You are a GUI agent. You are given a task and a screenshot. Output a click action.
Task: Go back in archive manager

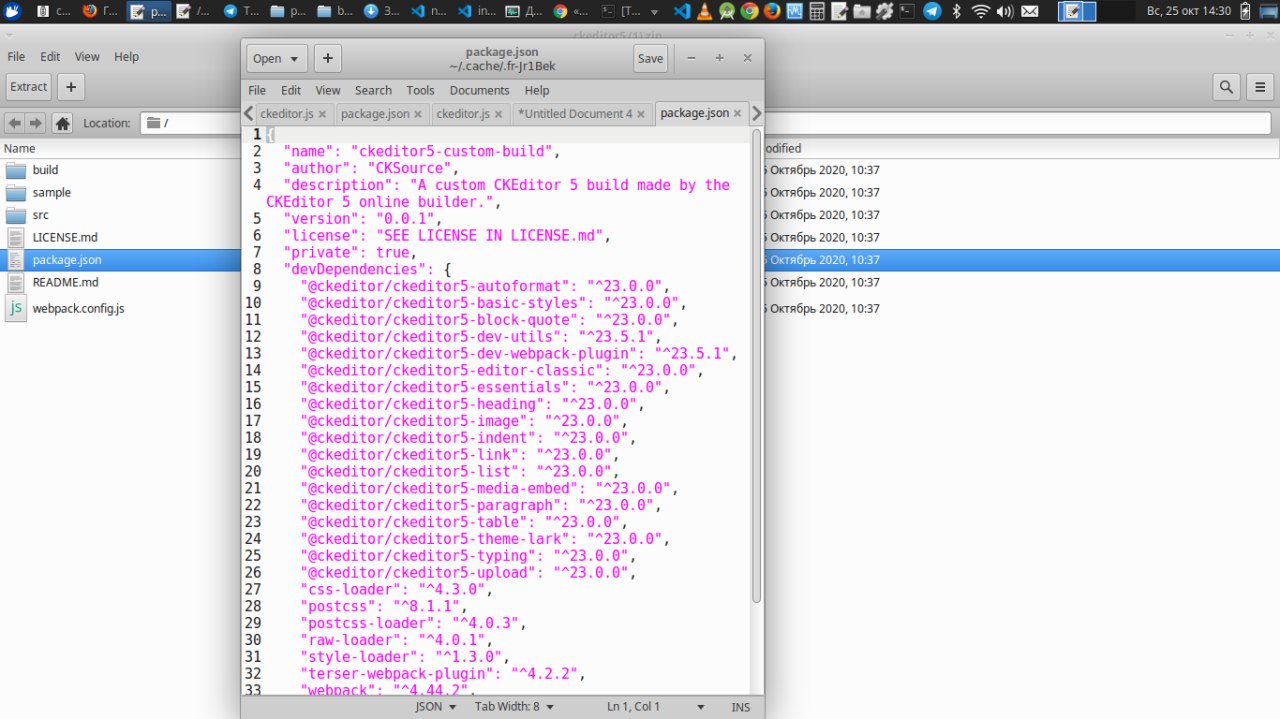[x=15, y=123]
